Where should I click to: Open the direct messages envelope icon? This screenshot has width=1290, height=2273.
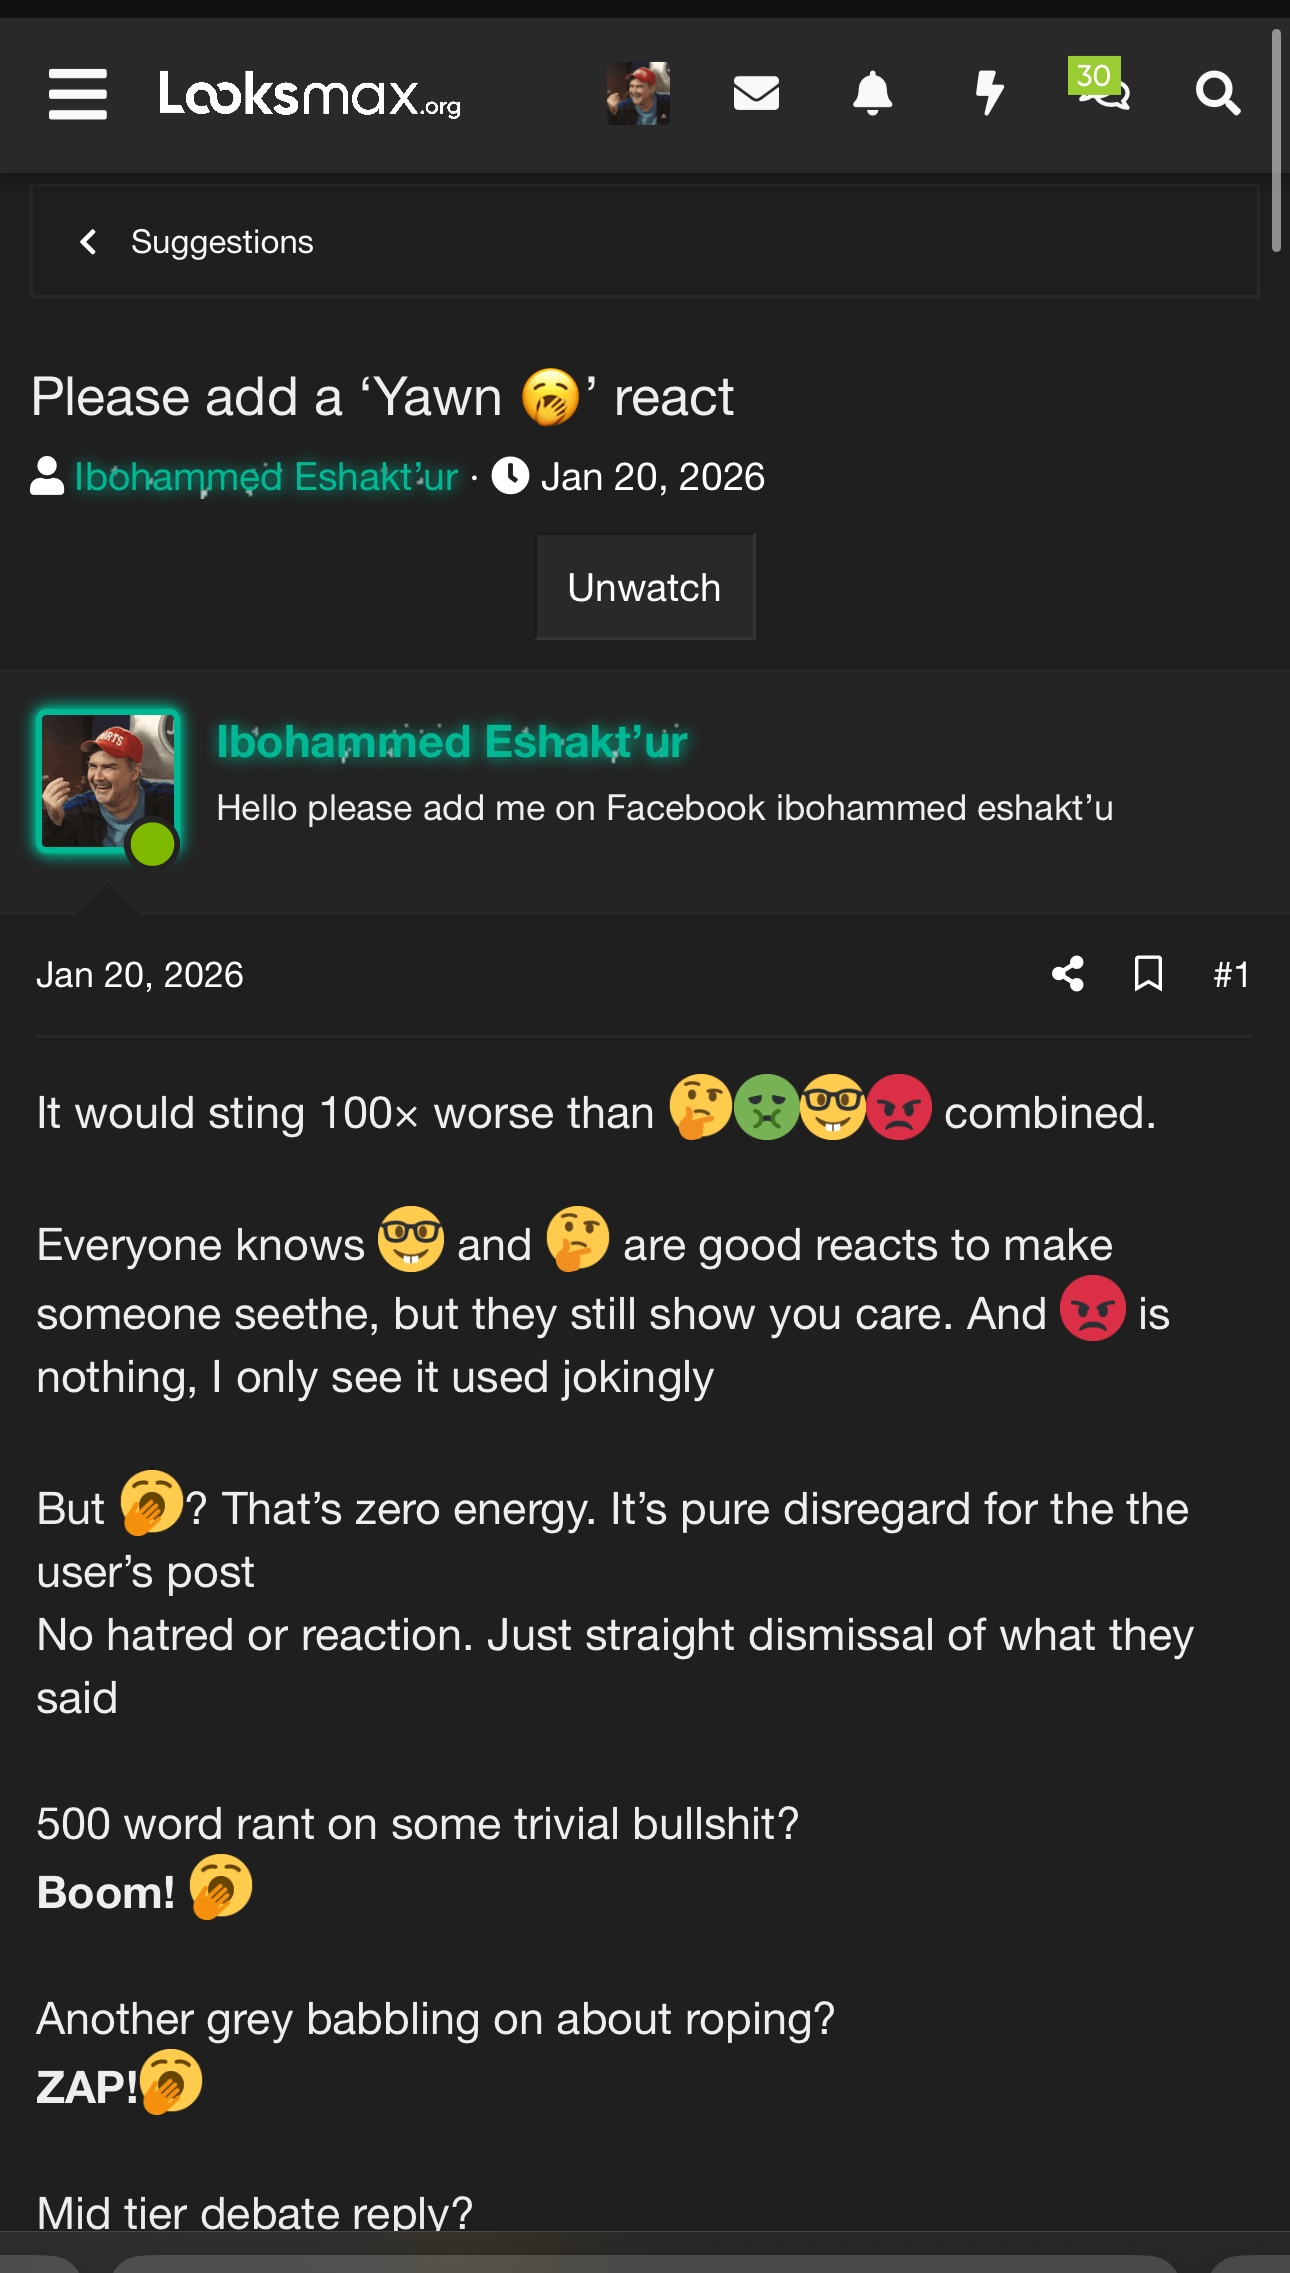coord(756,94)
